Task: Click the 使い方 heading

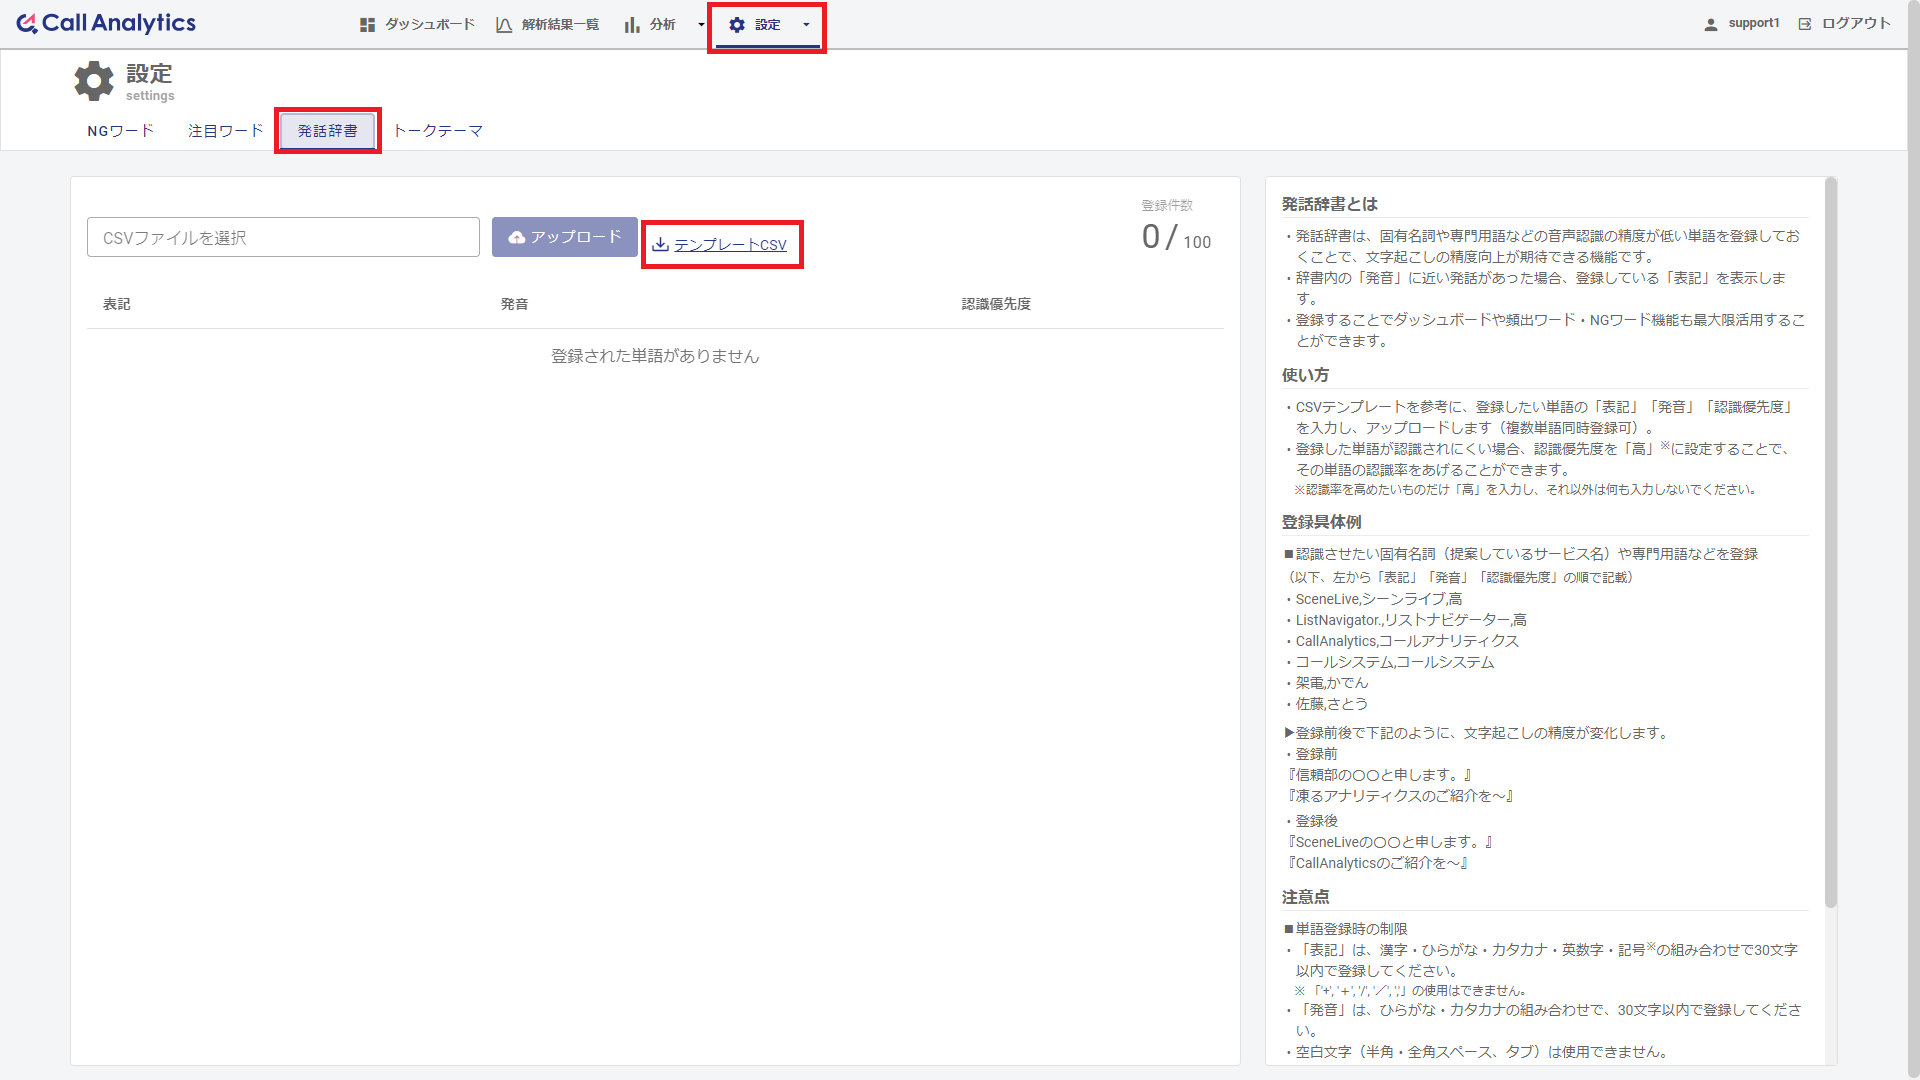Action: click(1306, 375)
